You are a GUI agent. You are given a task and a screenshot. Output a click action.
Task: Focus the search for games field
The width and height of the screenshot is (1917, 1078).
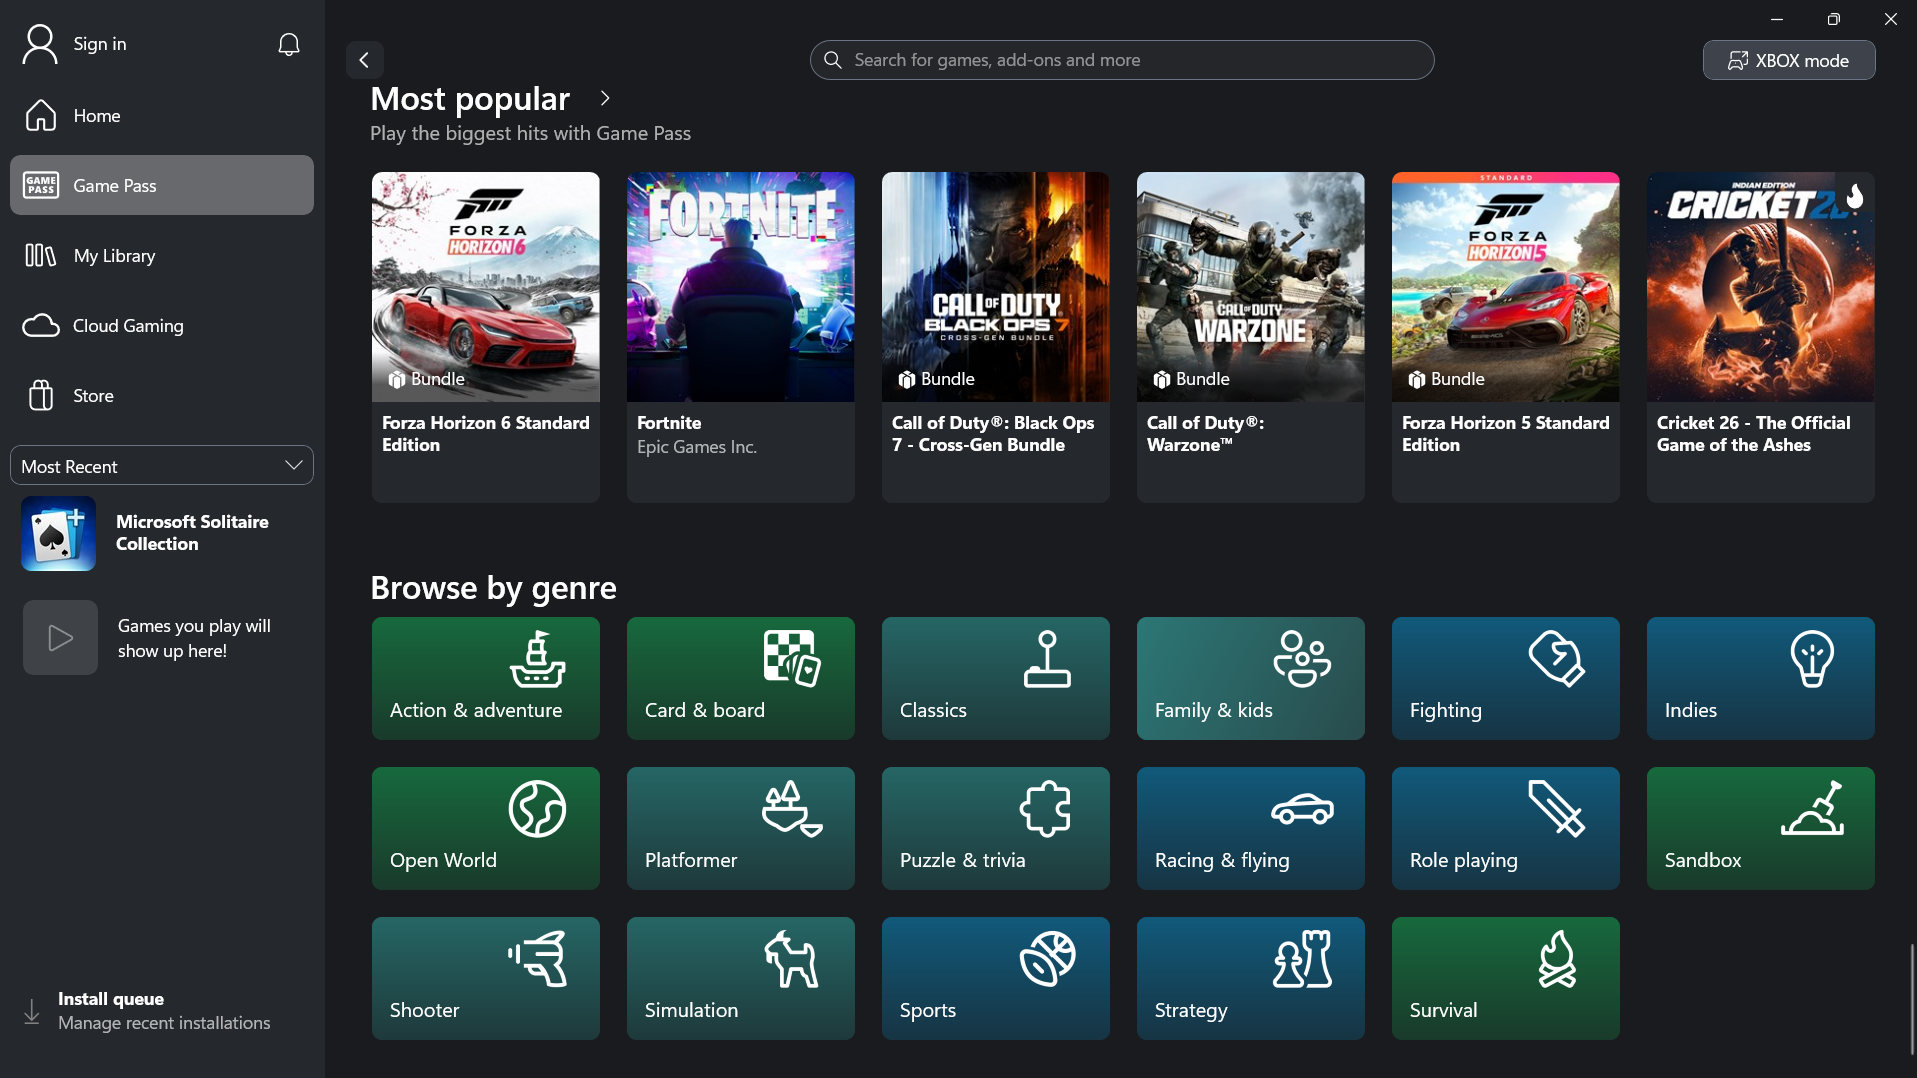click(1122, 60)
